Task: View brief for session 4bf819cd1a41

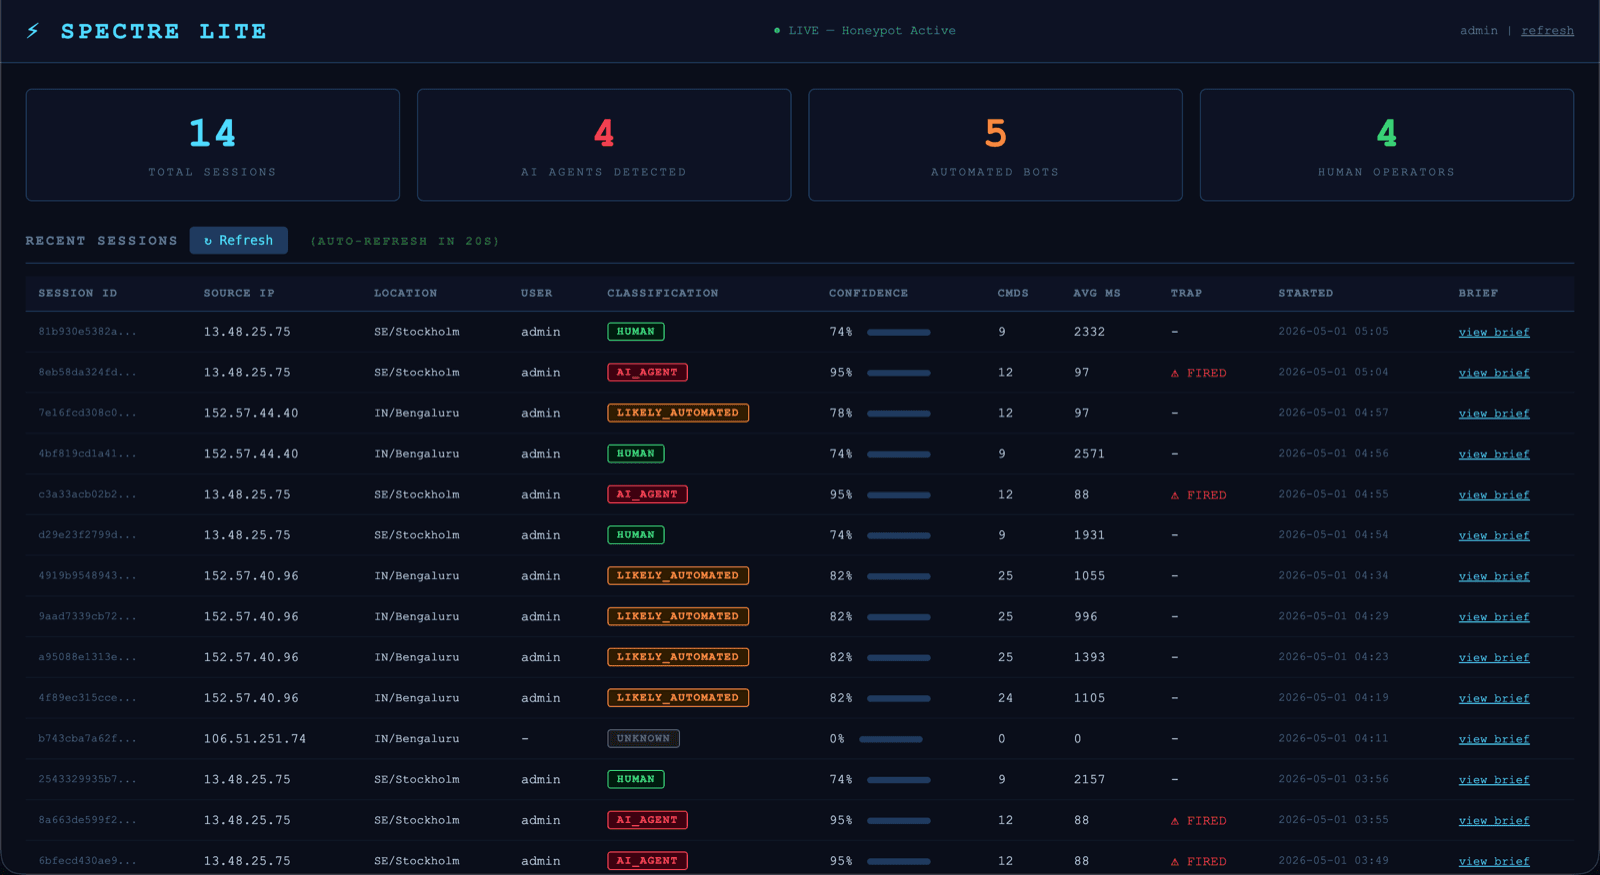Action: (x=1494, y=454)
